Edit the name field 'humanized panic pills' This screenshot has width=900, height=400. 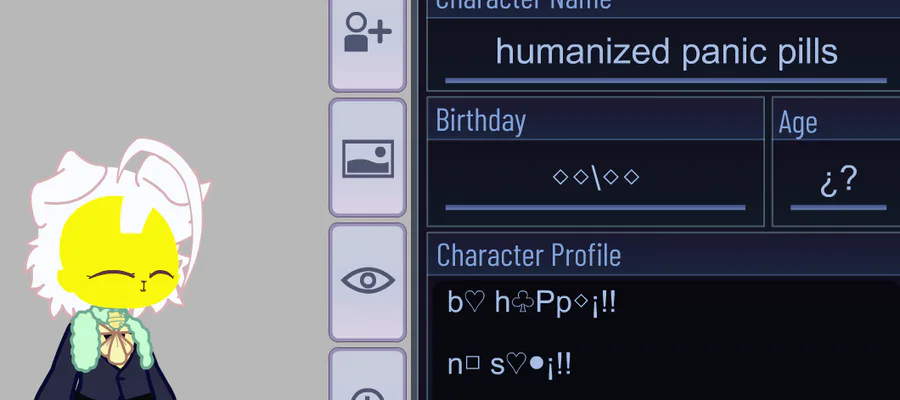coord(666,53)
